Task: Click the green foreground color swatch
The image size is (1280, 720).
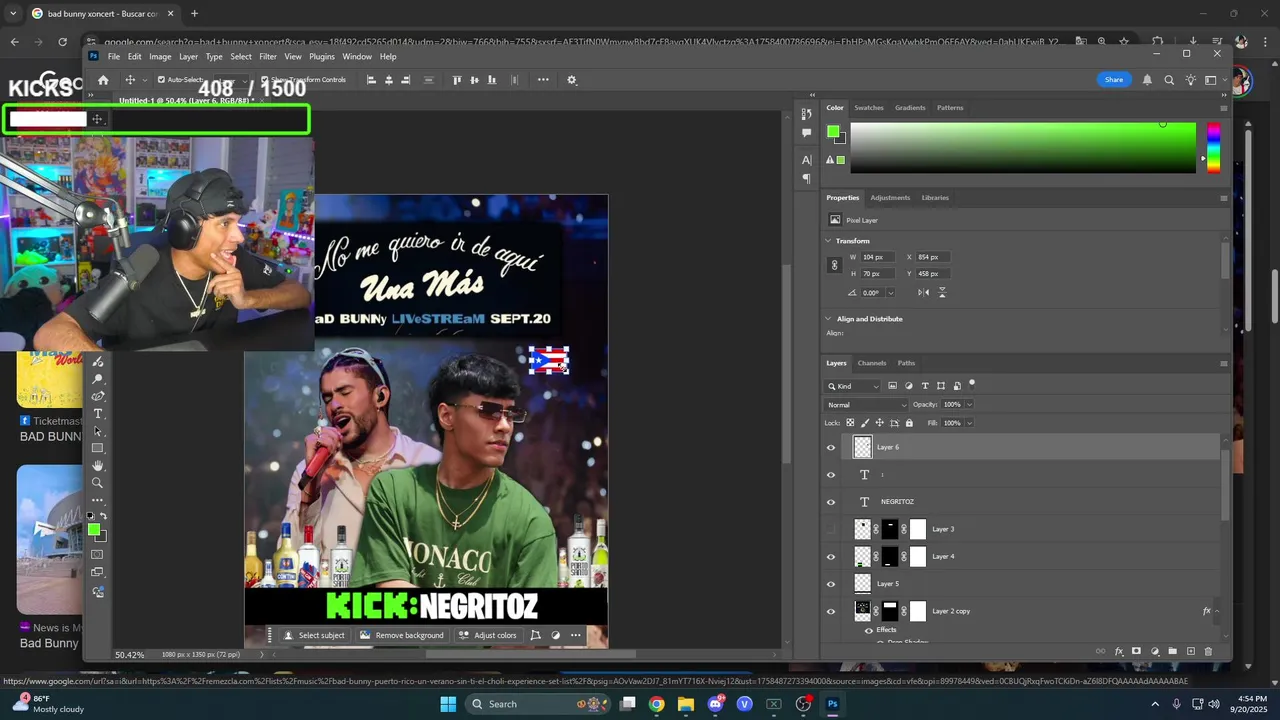Action: [94, 530]
